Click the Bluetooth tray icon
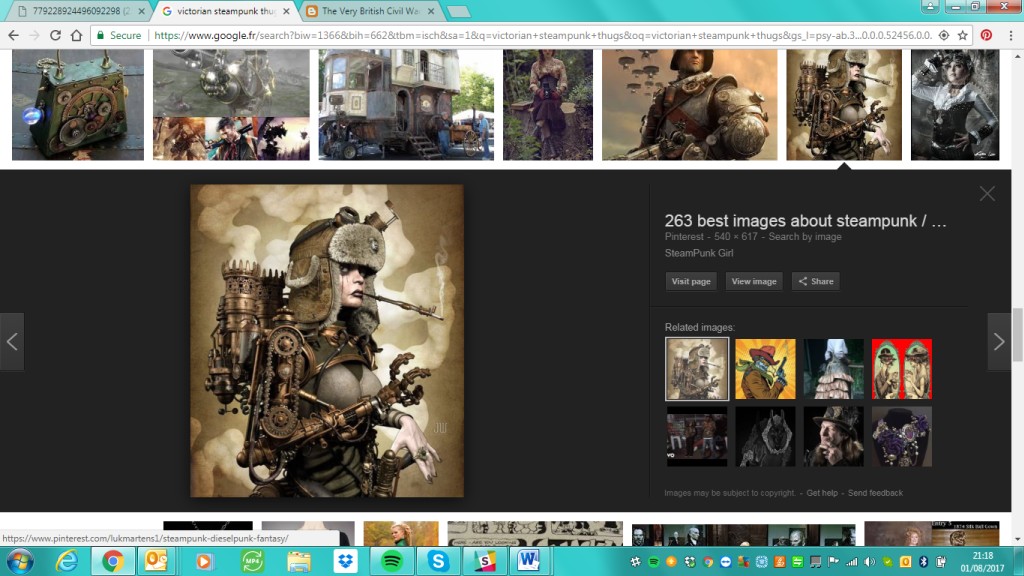This screenshot has width=1024, height=576. [x=923, y=562]
